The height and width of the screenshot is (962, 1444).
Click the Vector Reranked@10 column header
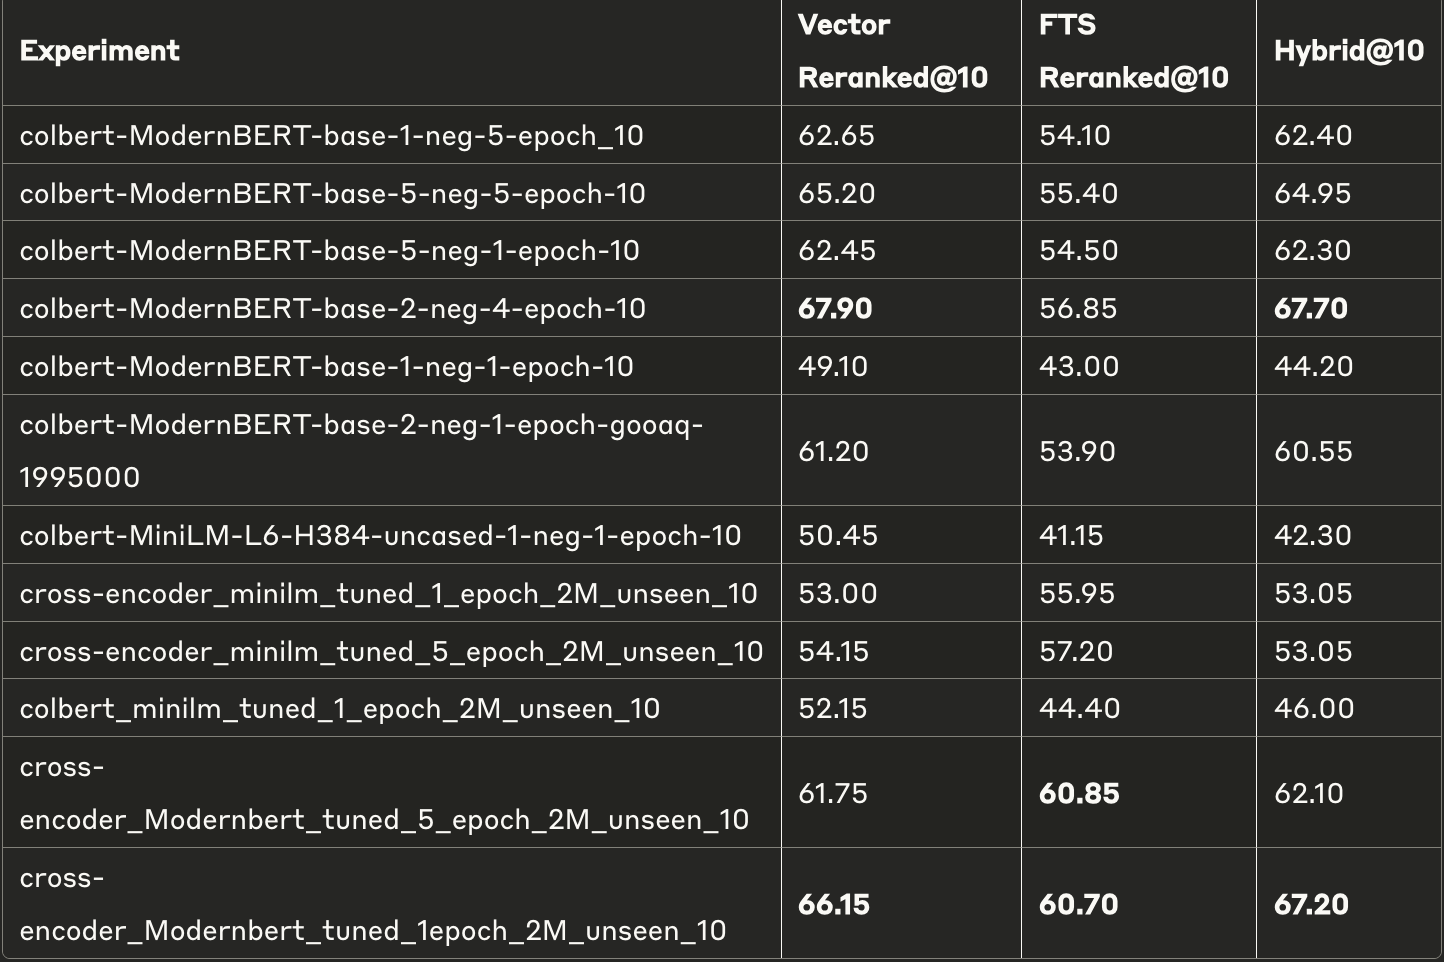click(892, 51)
